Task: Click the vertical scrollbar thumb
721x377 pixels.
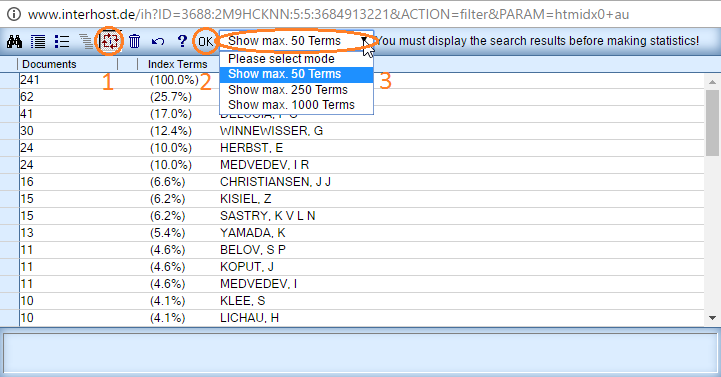Action: pos(712,123)
